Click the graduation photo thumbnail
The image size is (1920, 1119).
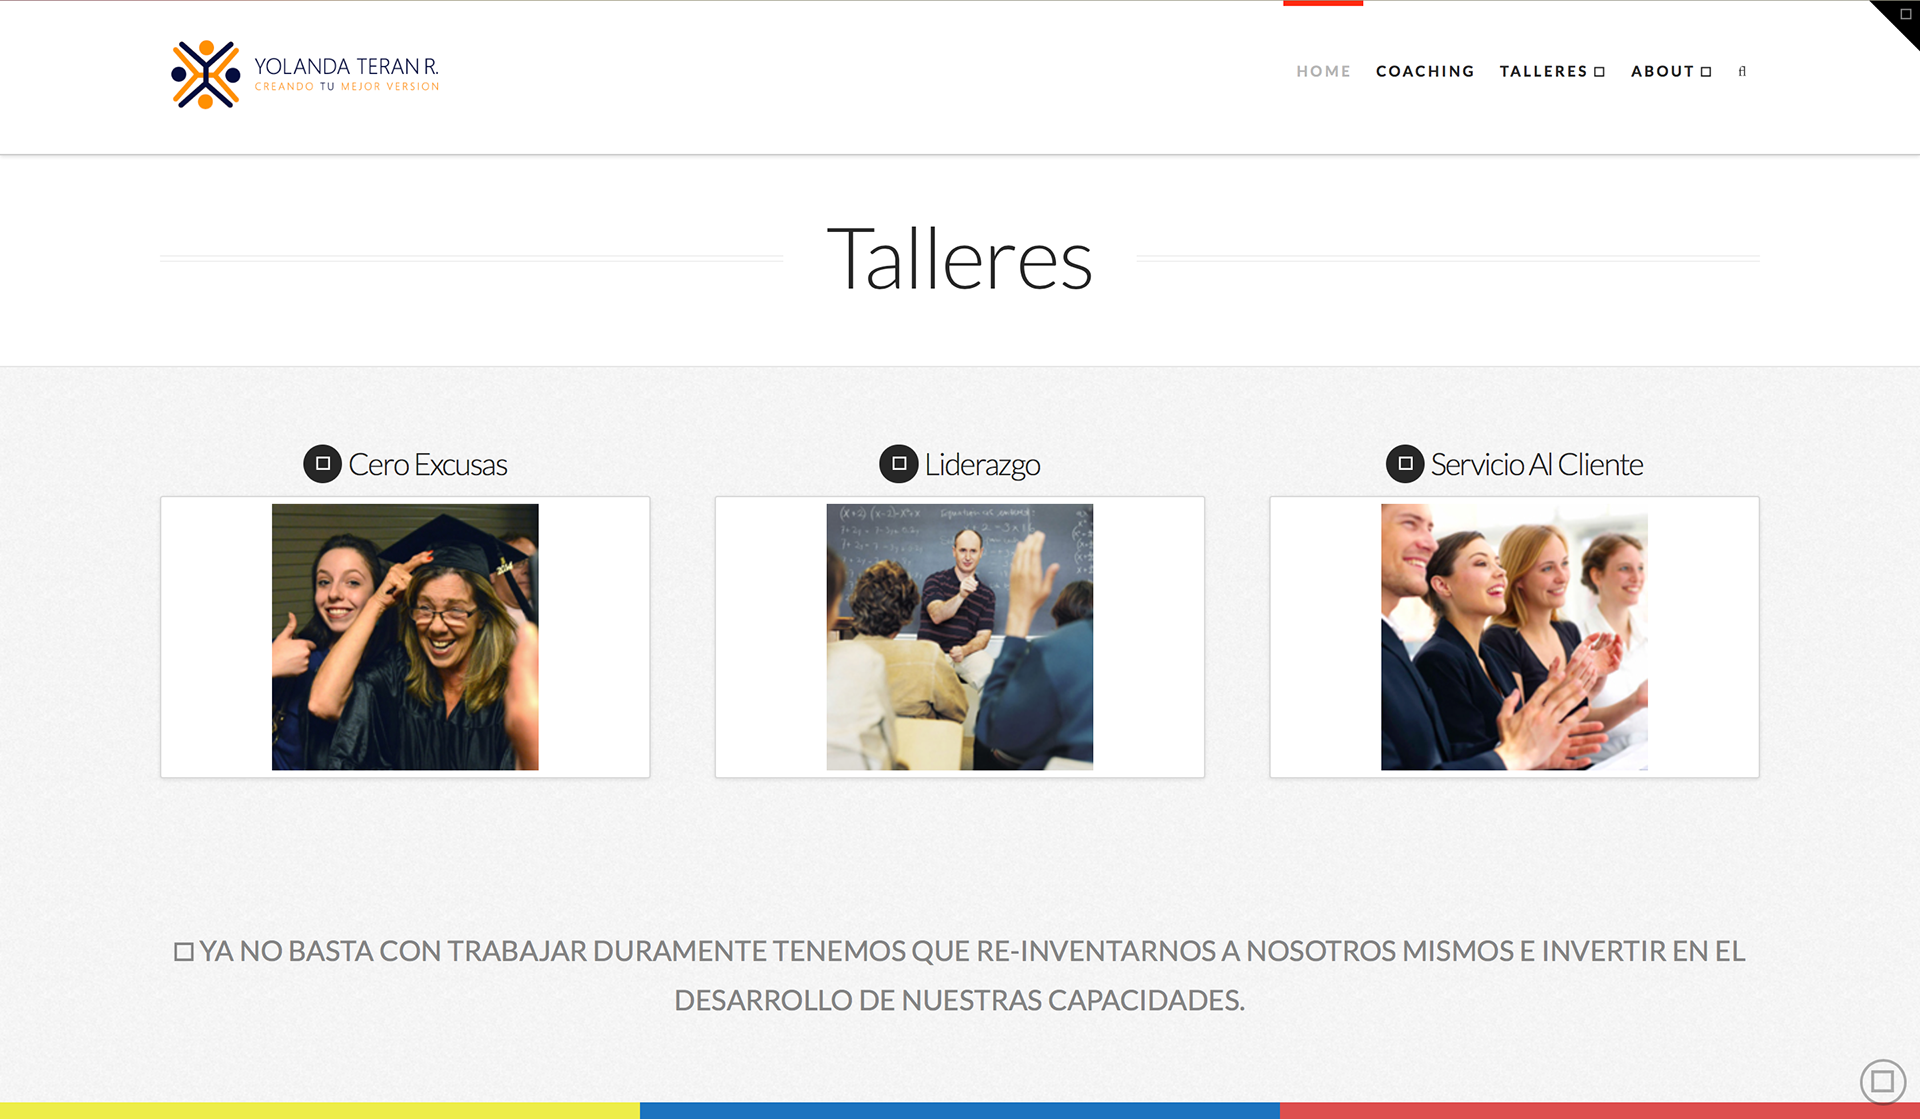[405, 637]
